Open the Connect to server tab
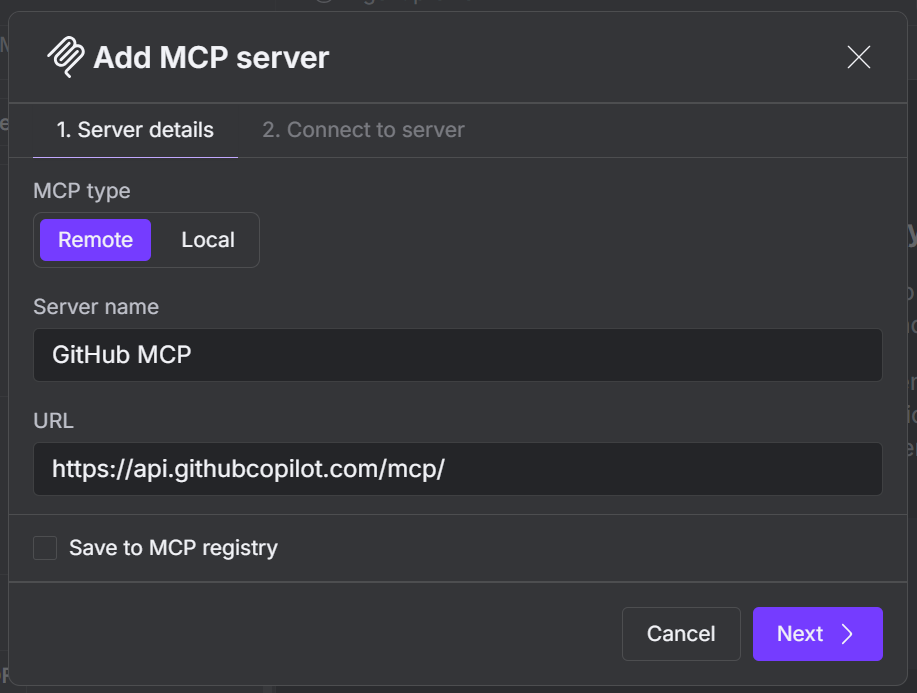 (363, 130)
